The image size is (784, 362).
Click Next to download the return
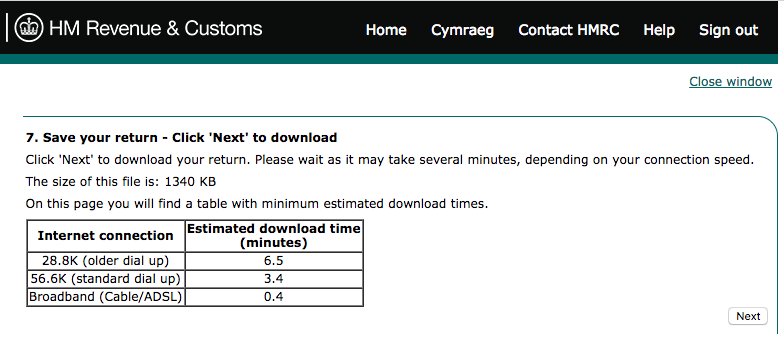748,316
